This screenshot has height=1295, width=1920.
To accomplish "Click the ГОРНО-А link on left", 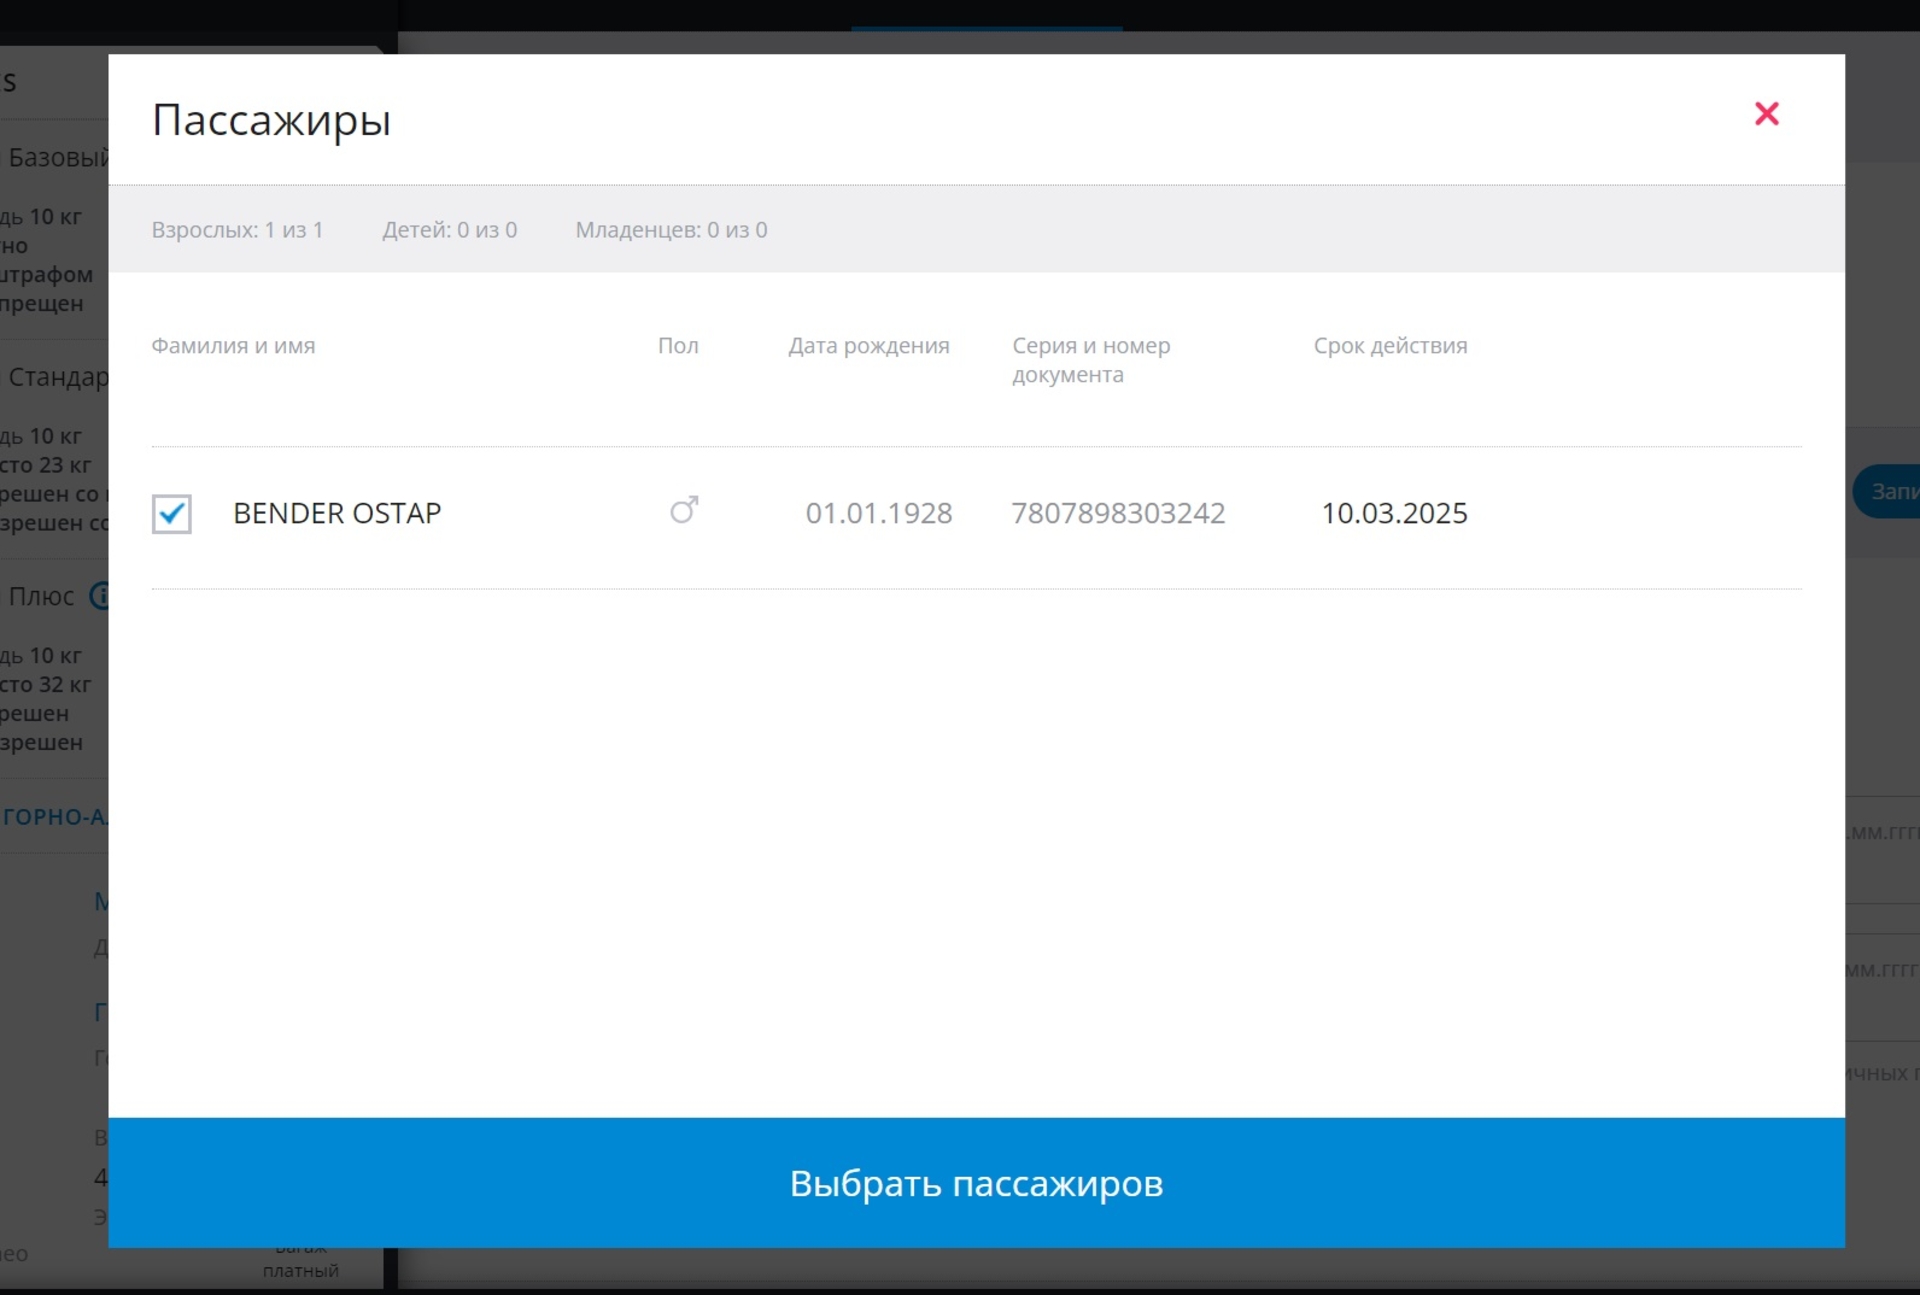I will (x=55, y=817).
